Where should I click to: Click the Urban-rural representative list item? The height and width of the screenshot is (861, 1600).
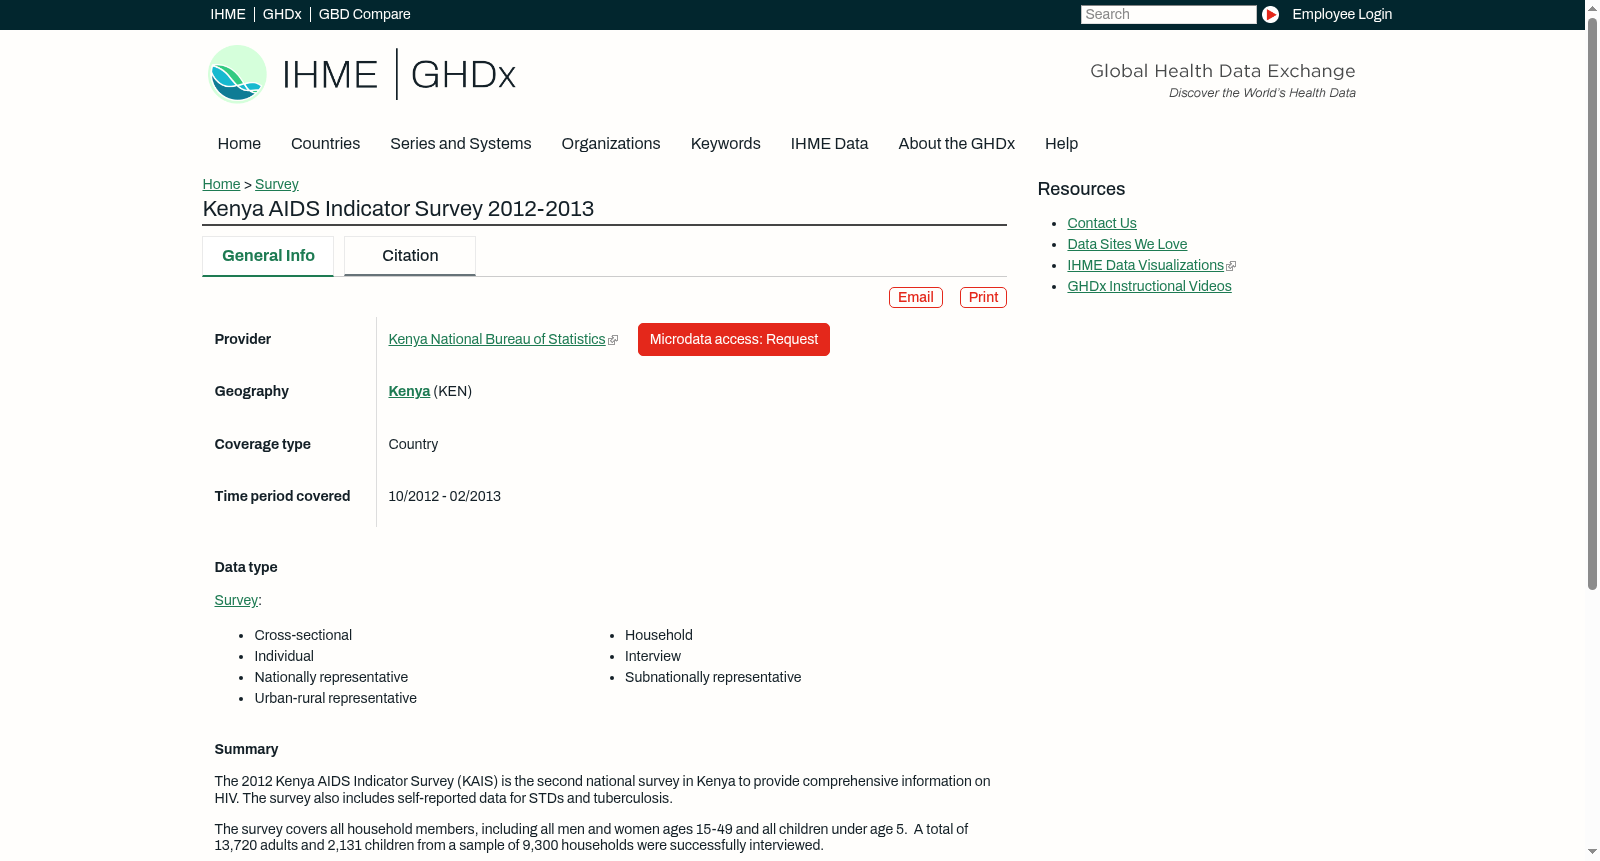pyautogui.click(x=335, y=699)
